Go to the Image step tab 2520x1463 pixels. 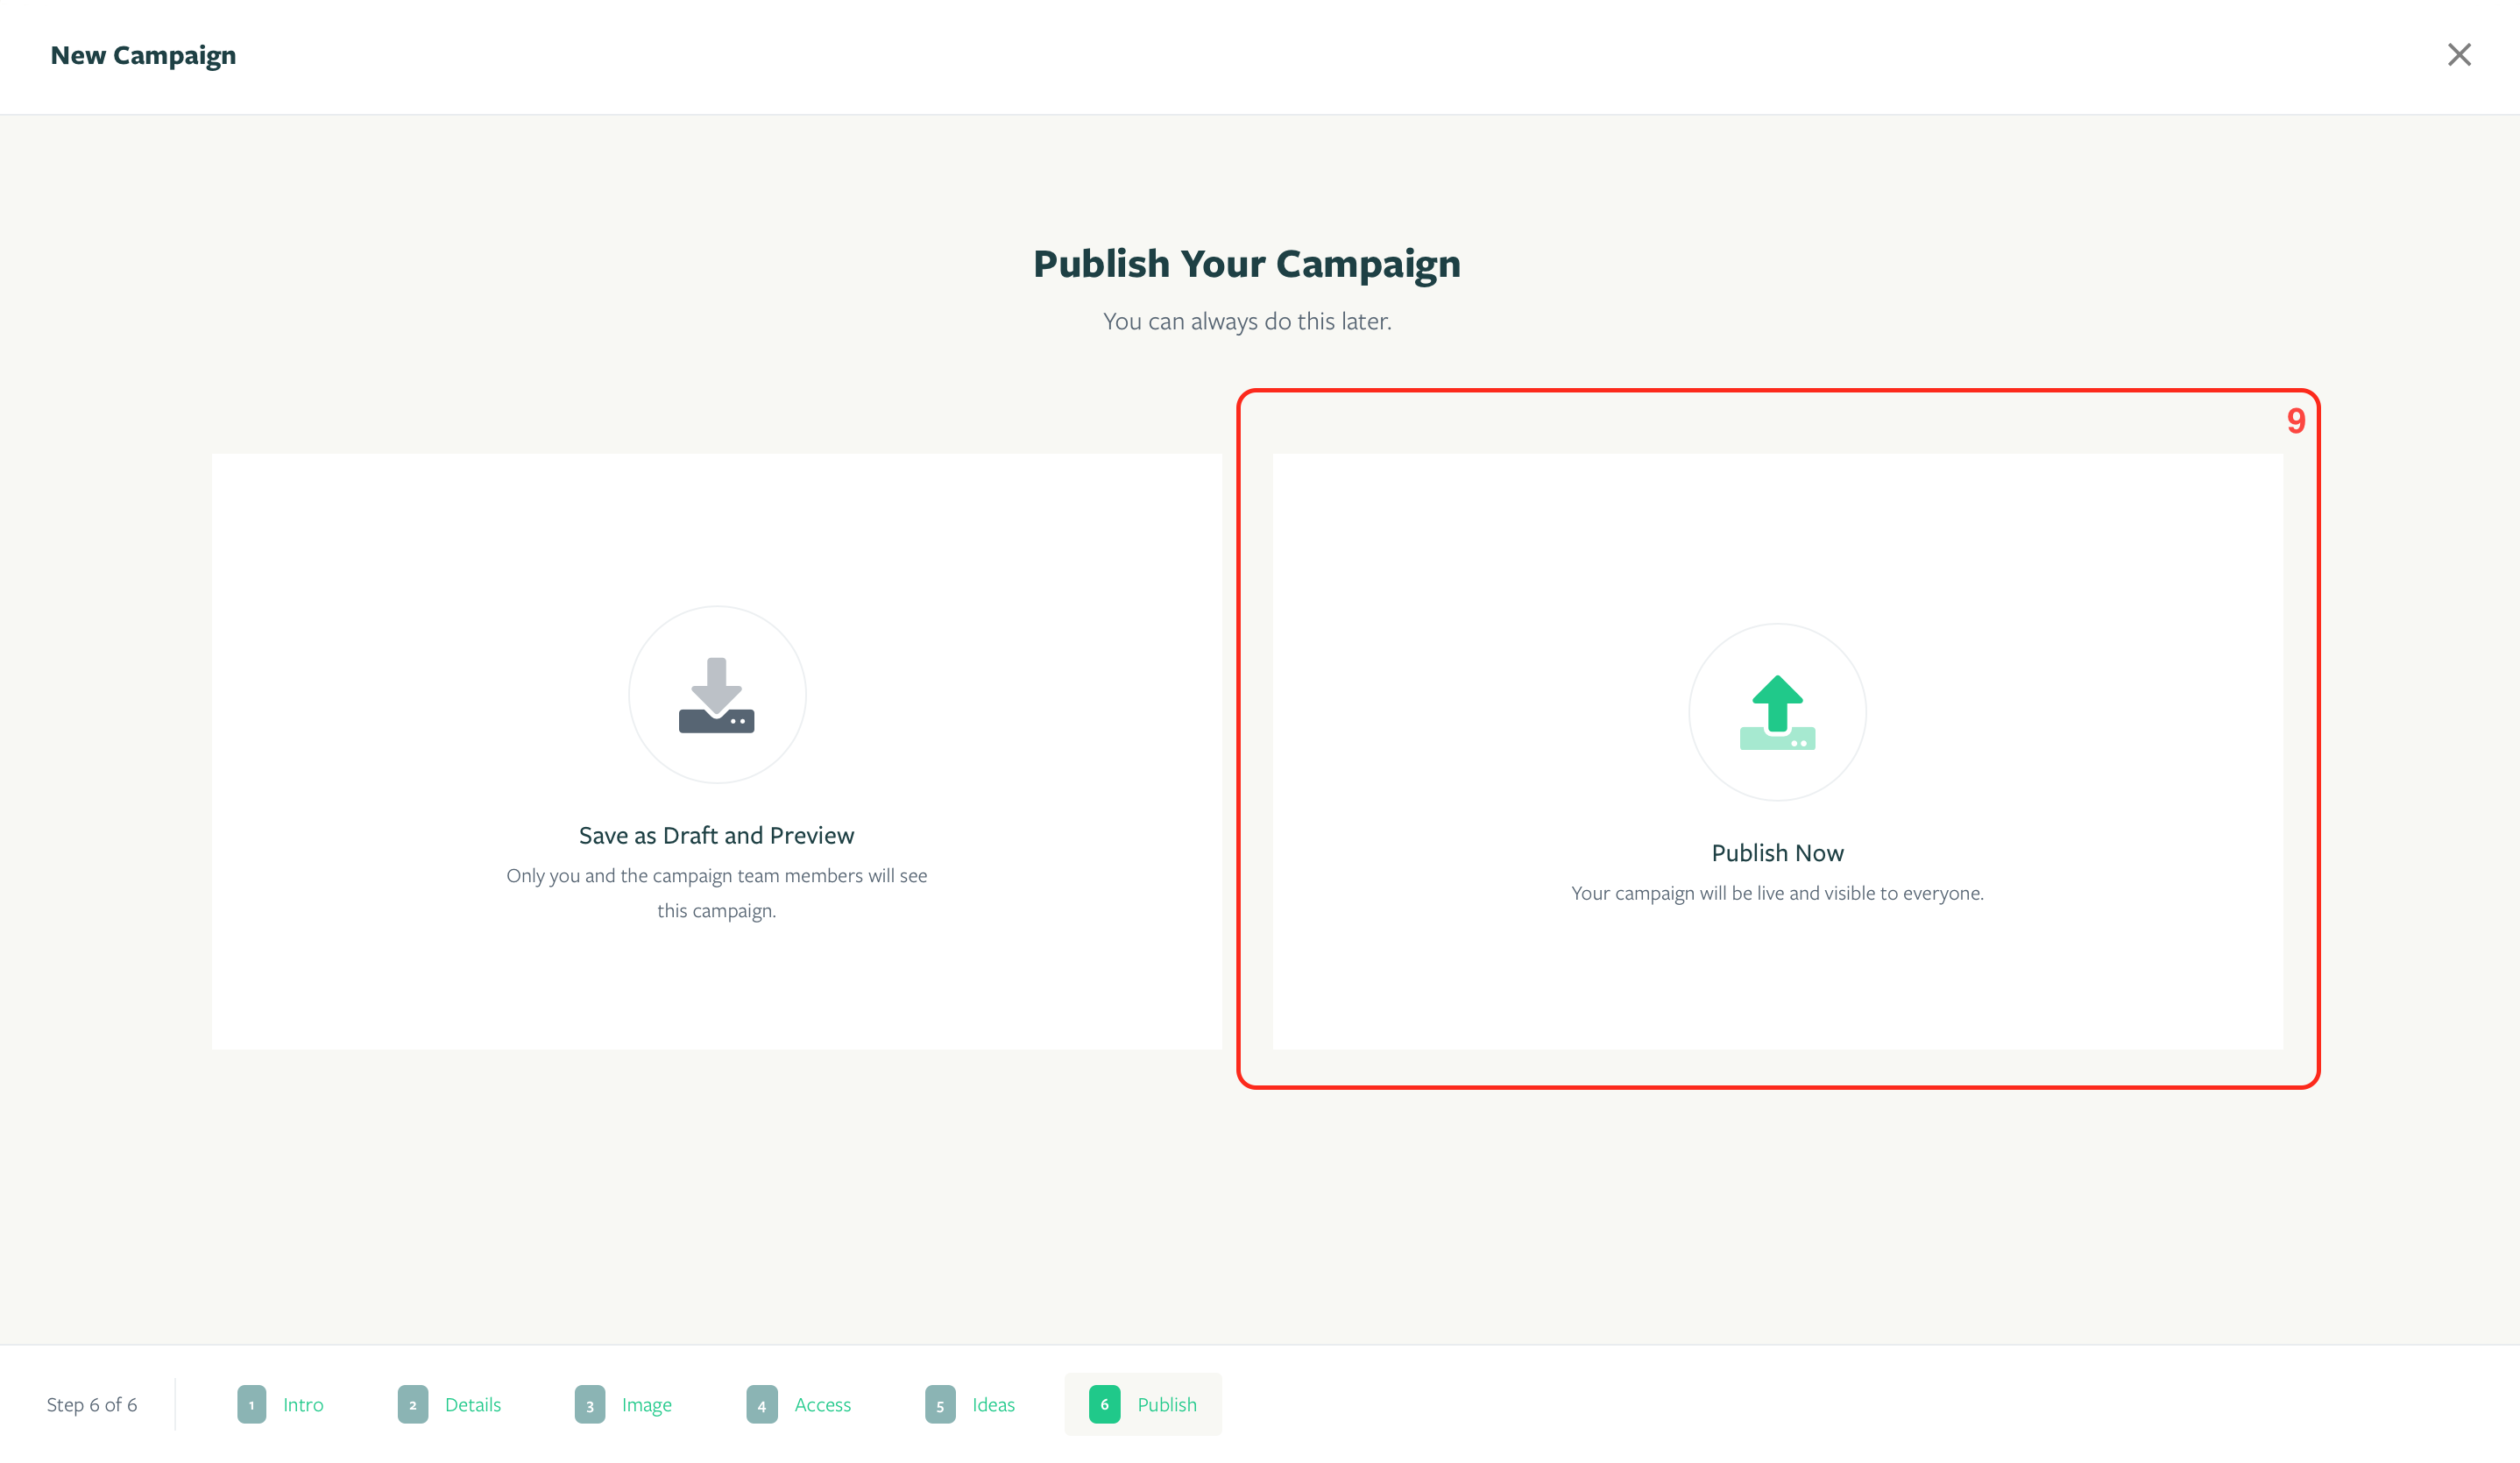click(x=623, y=1404)
